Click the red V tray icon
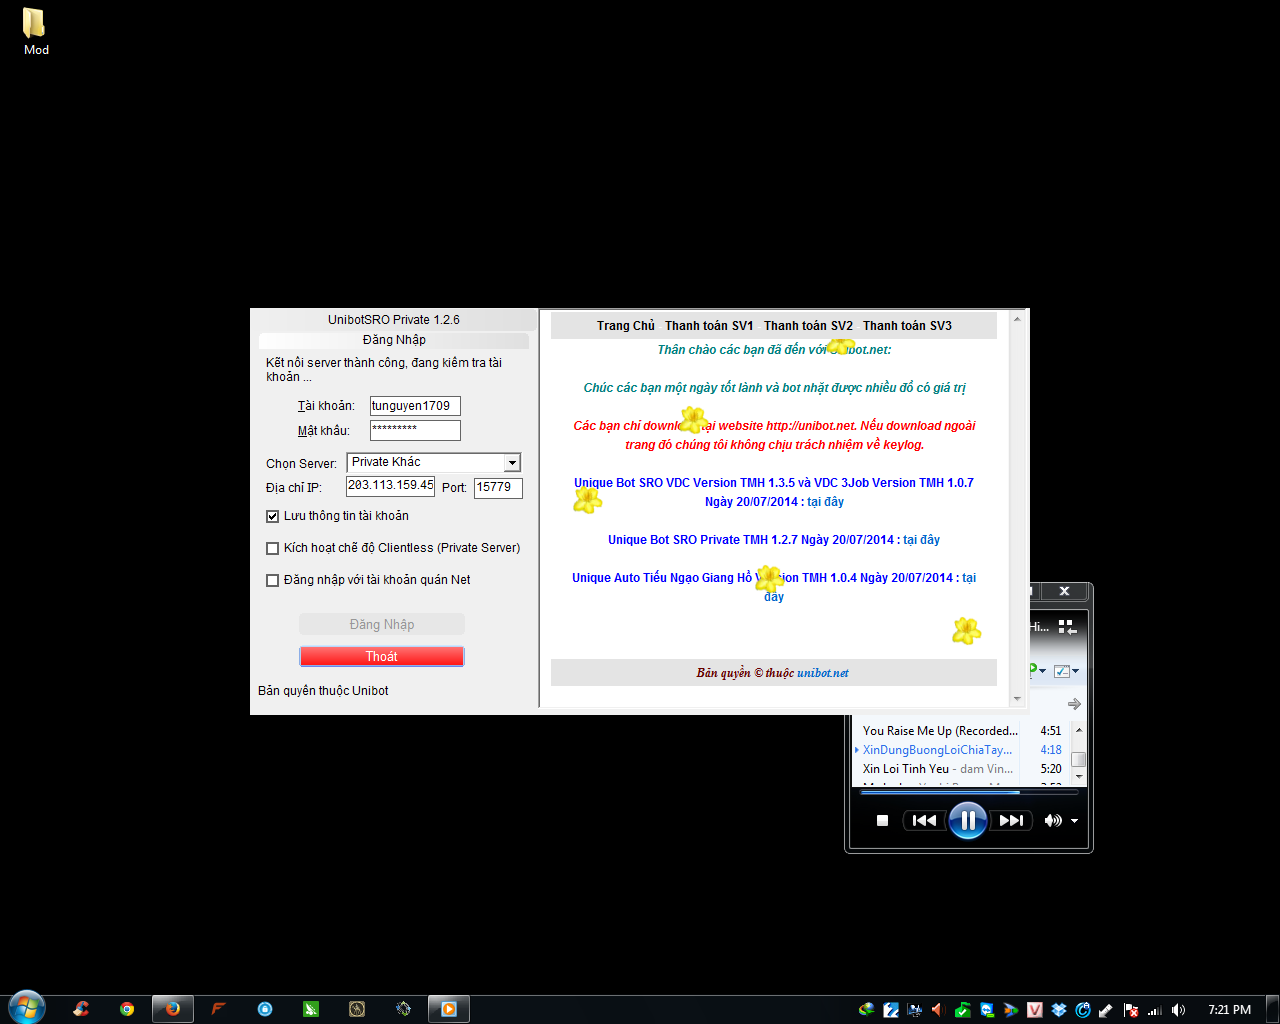The width and height of the screenshot is (1280, 1024). point(1035,1010)
